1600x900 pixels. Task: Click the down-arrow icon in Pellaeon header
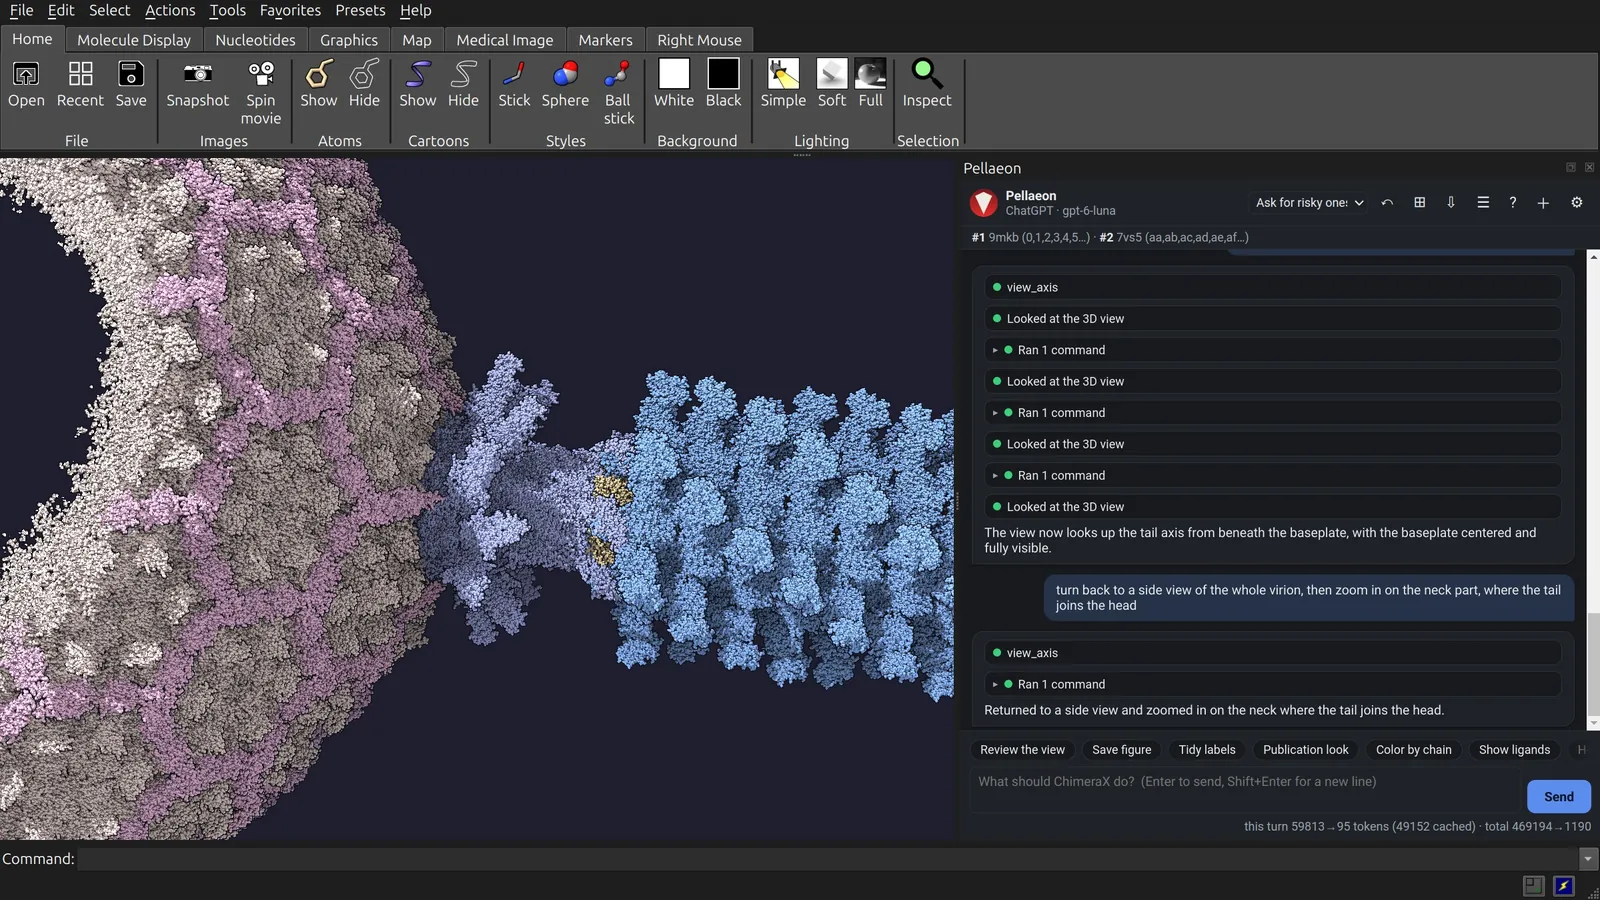(1451, 202)
